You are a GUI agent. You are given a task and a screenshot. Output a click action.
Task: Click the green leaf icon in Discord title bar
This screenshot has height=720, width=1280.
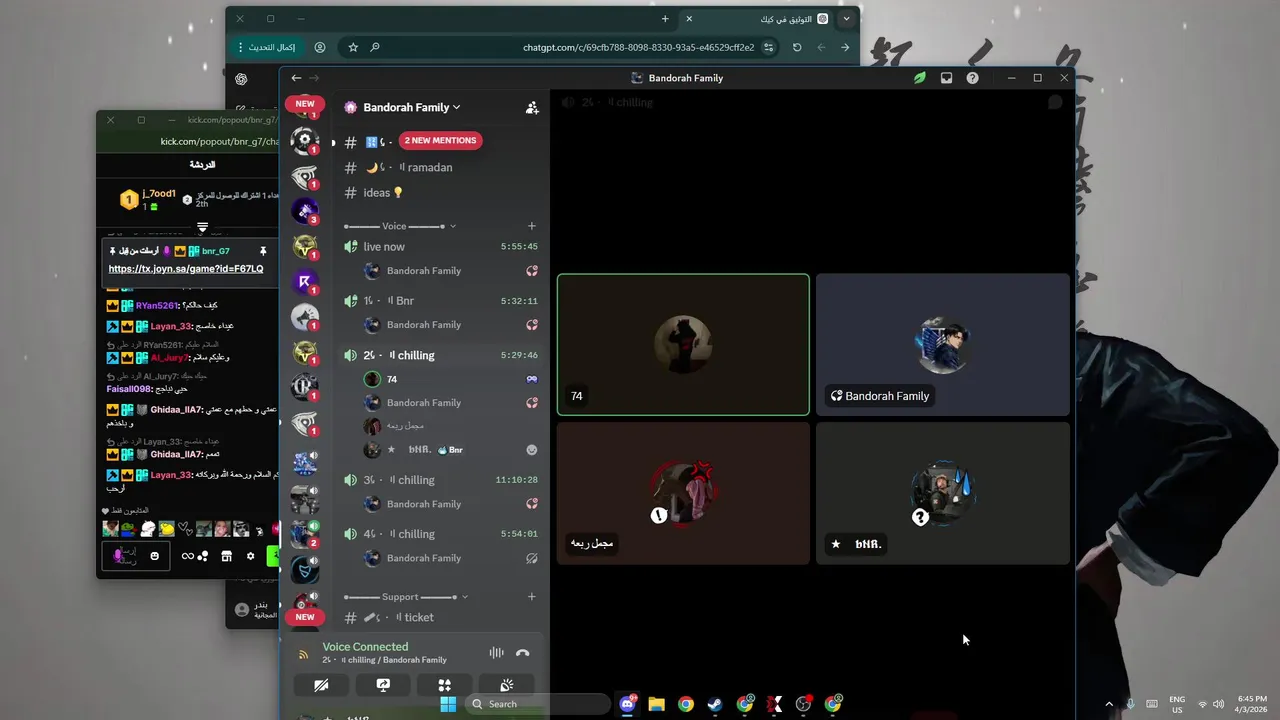point(919,78)
